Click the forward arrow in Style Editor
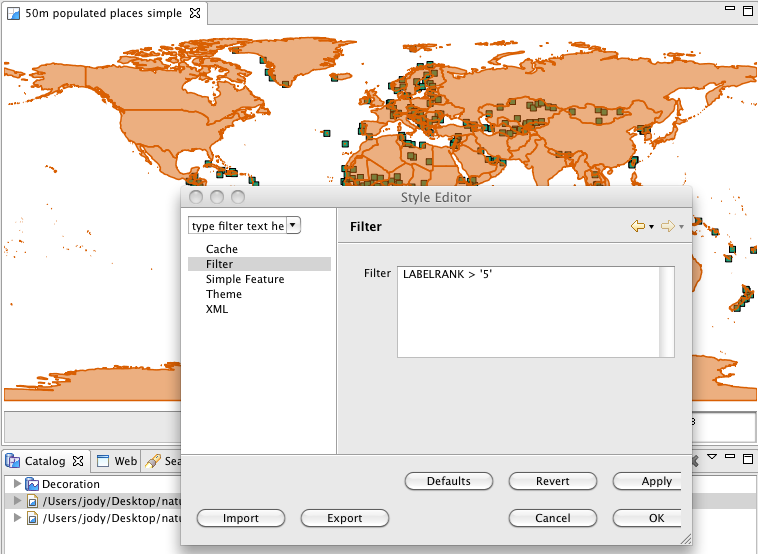The image size is (758, 554). 667,227
